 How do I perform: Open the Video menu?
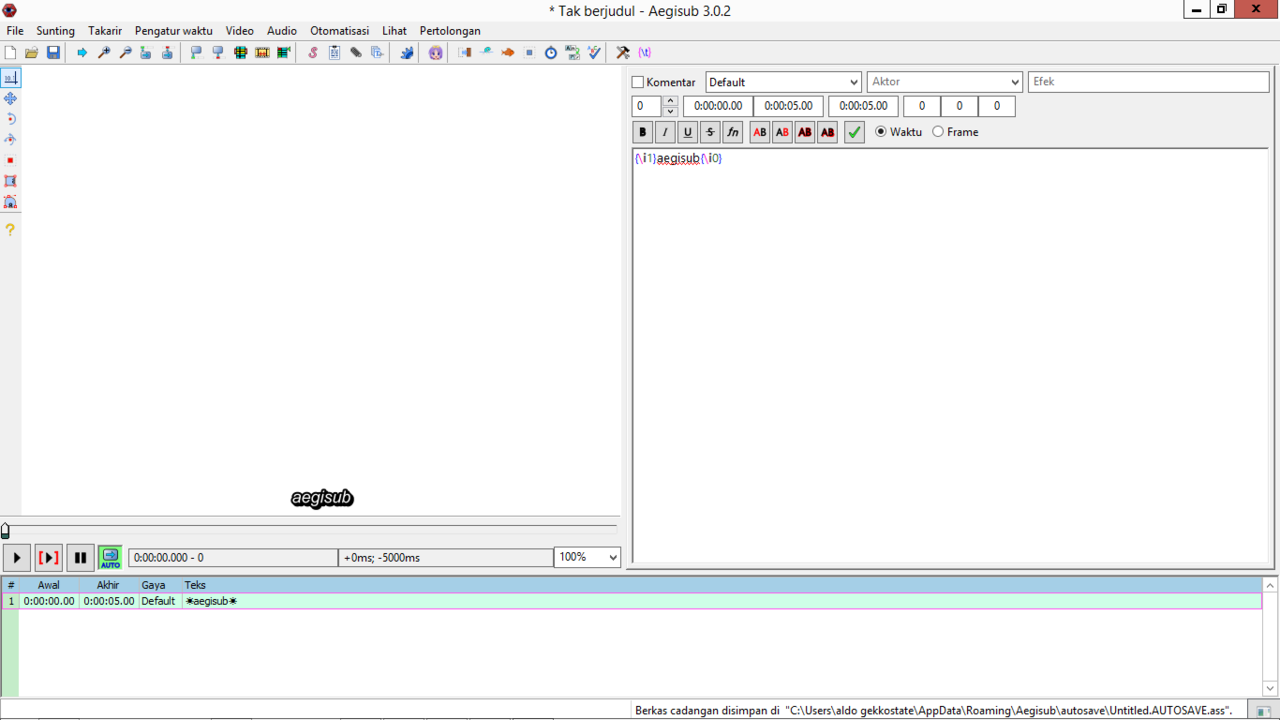tap(240, 31)
